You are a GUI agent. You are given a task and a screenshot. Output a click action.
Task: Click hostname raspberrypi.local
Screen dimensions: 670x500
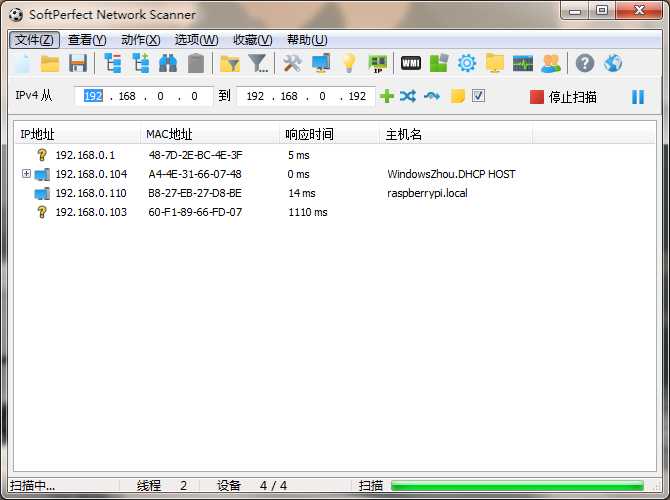click(427, 193)
